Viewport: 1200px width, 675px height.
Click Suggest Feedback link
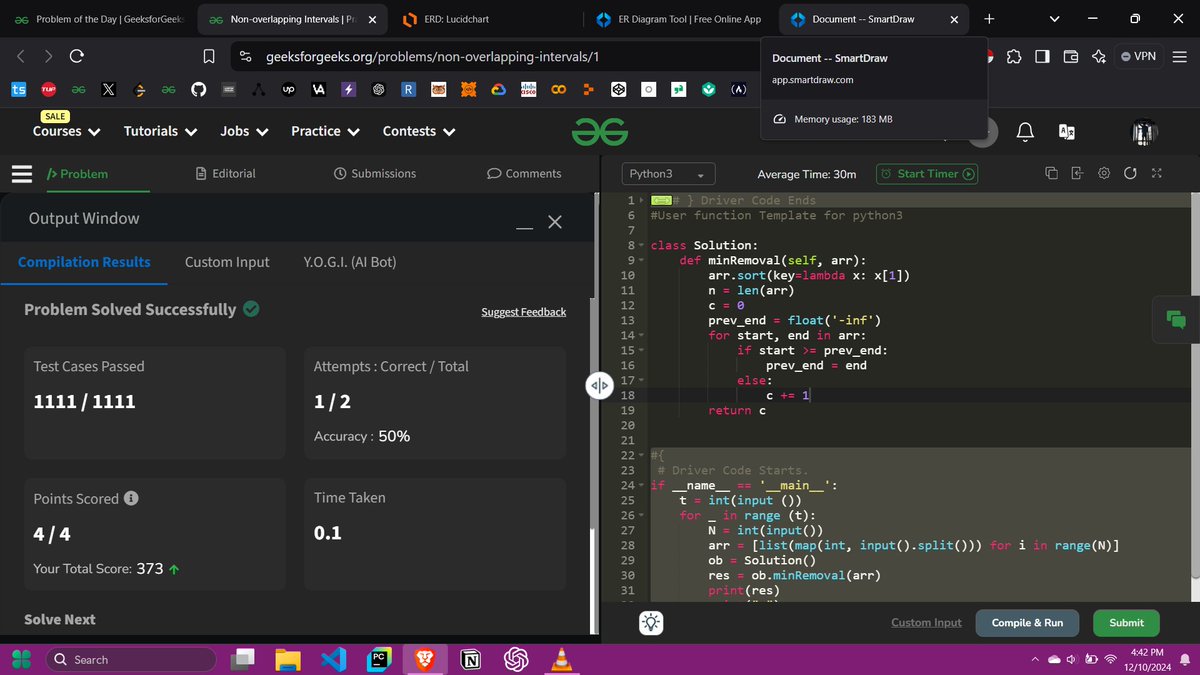tap(523, 312)
